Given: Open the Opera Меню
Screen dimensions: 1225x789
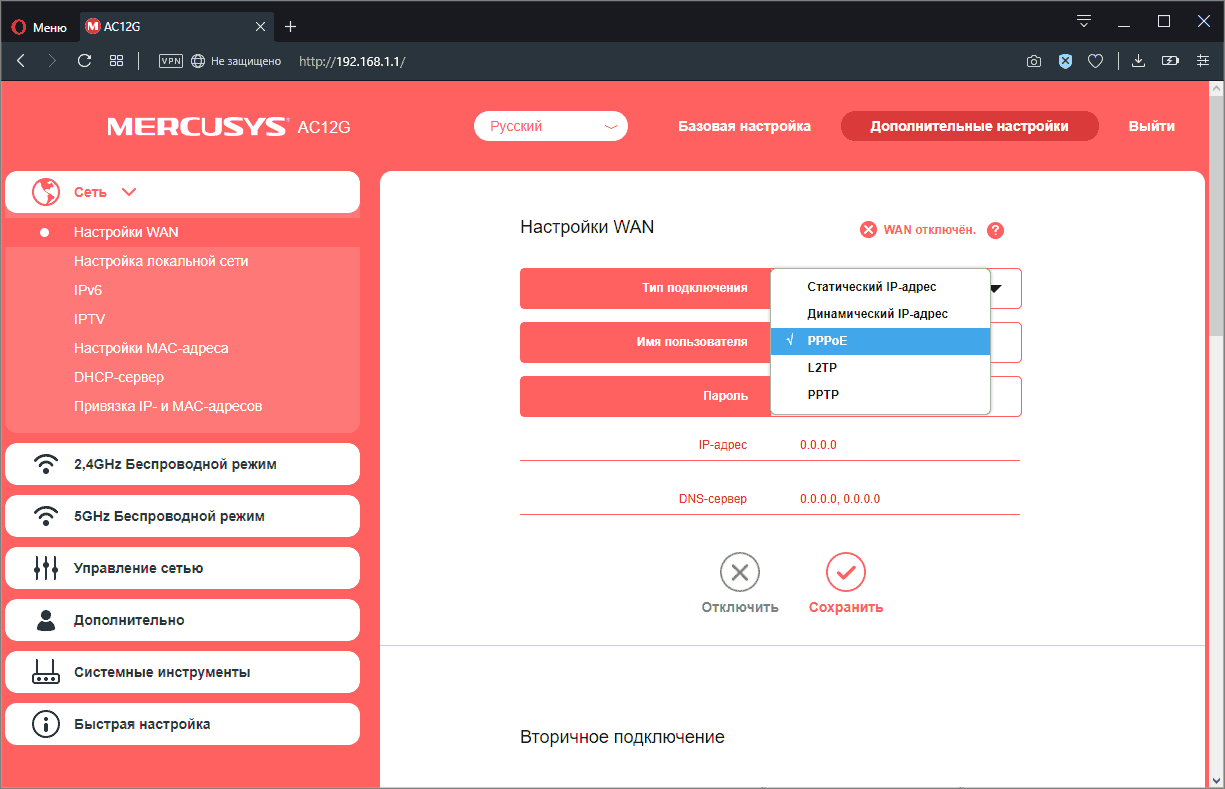Looking at the screenshot, I should pos(38,27).
